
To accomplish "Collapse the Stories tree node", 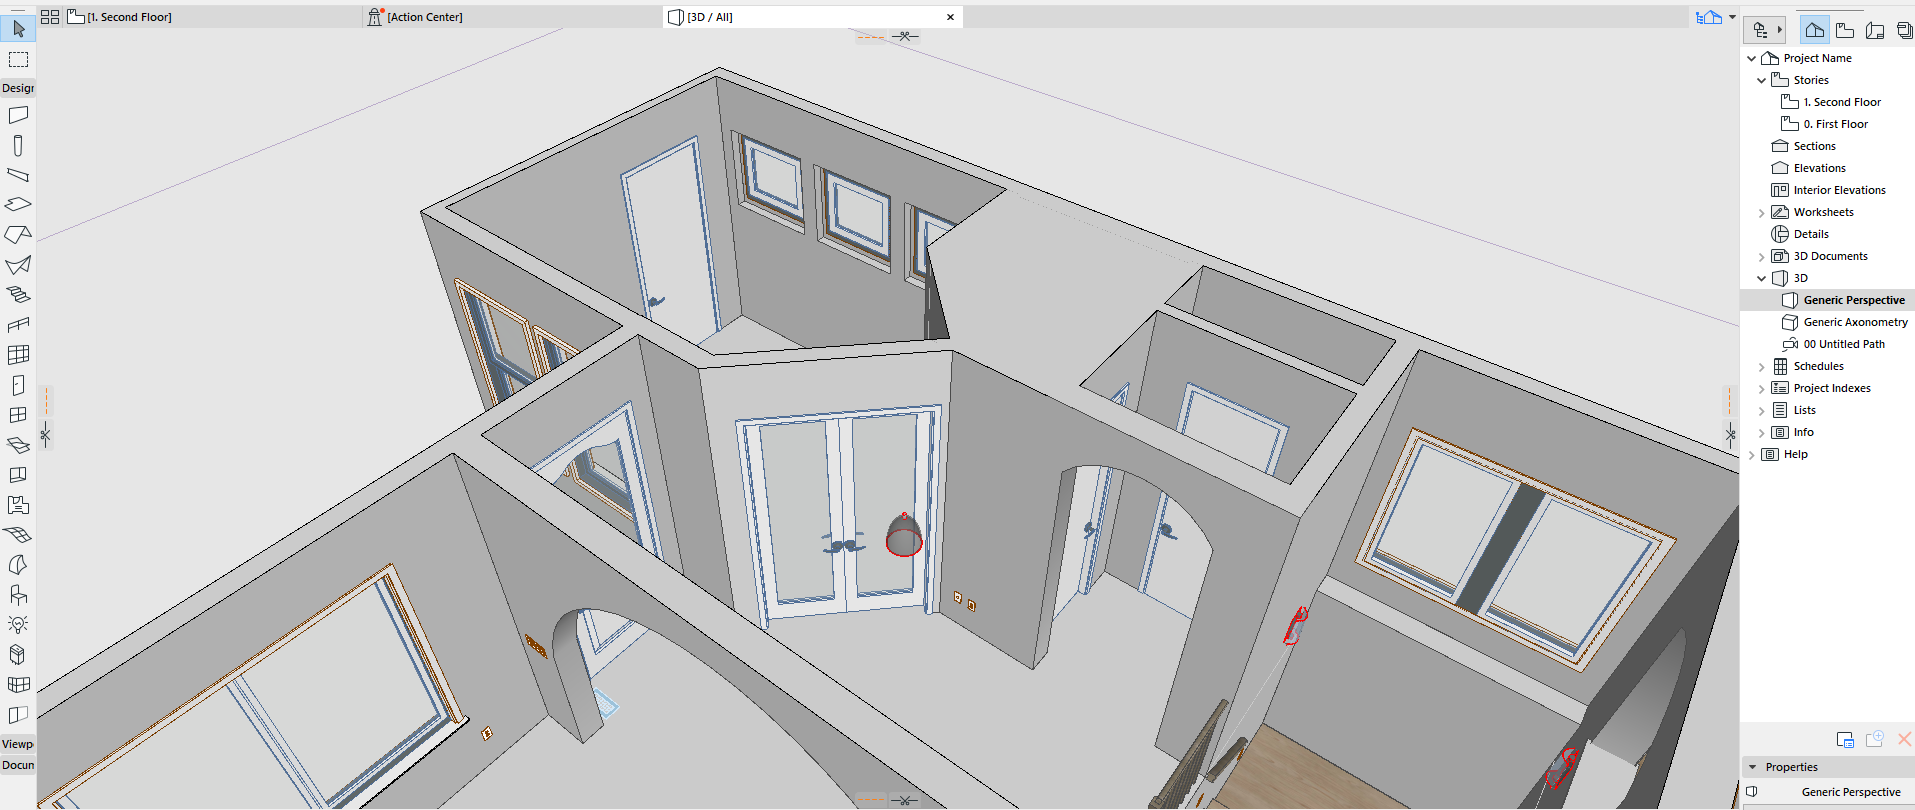I will 1762,80.
